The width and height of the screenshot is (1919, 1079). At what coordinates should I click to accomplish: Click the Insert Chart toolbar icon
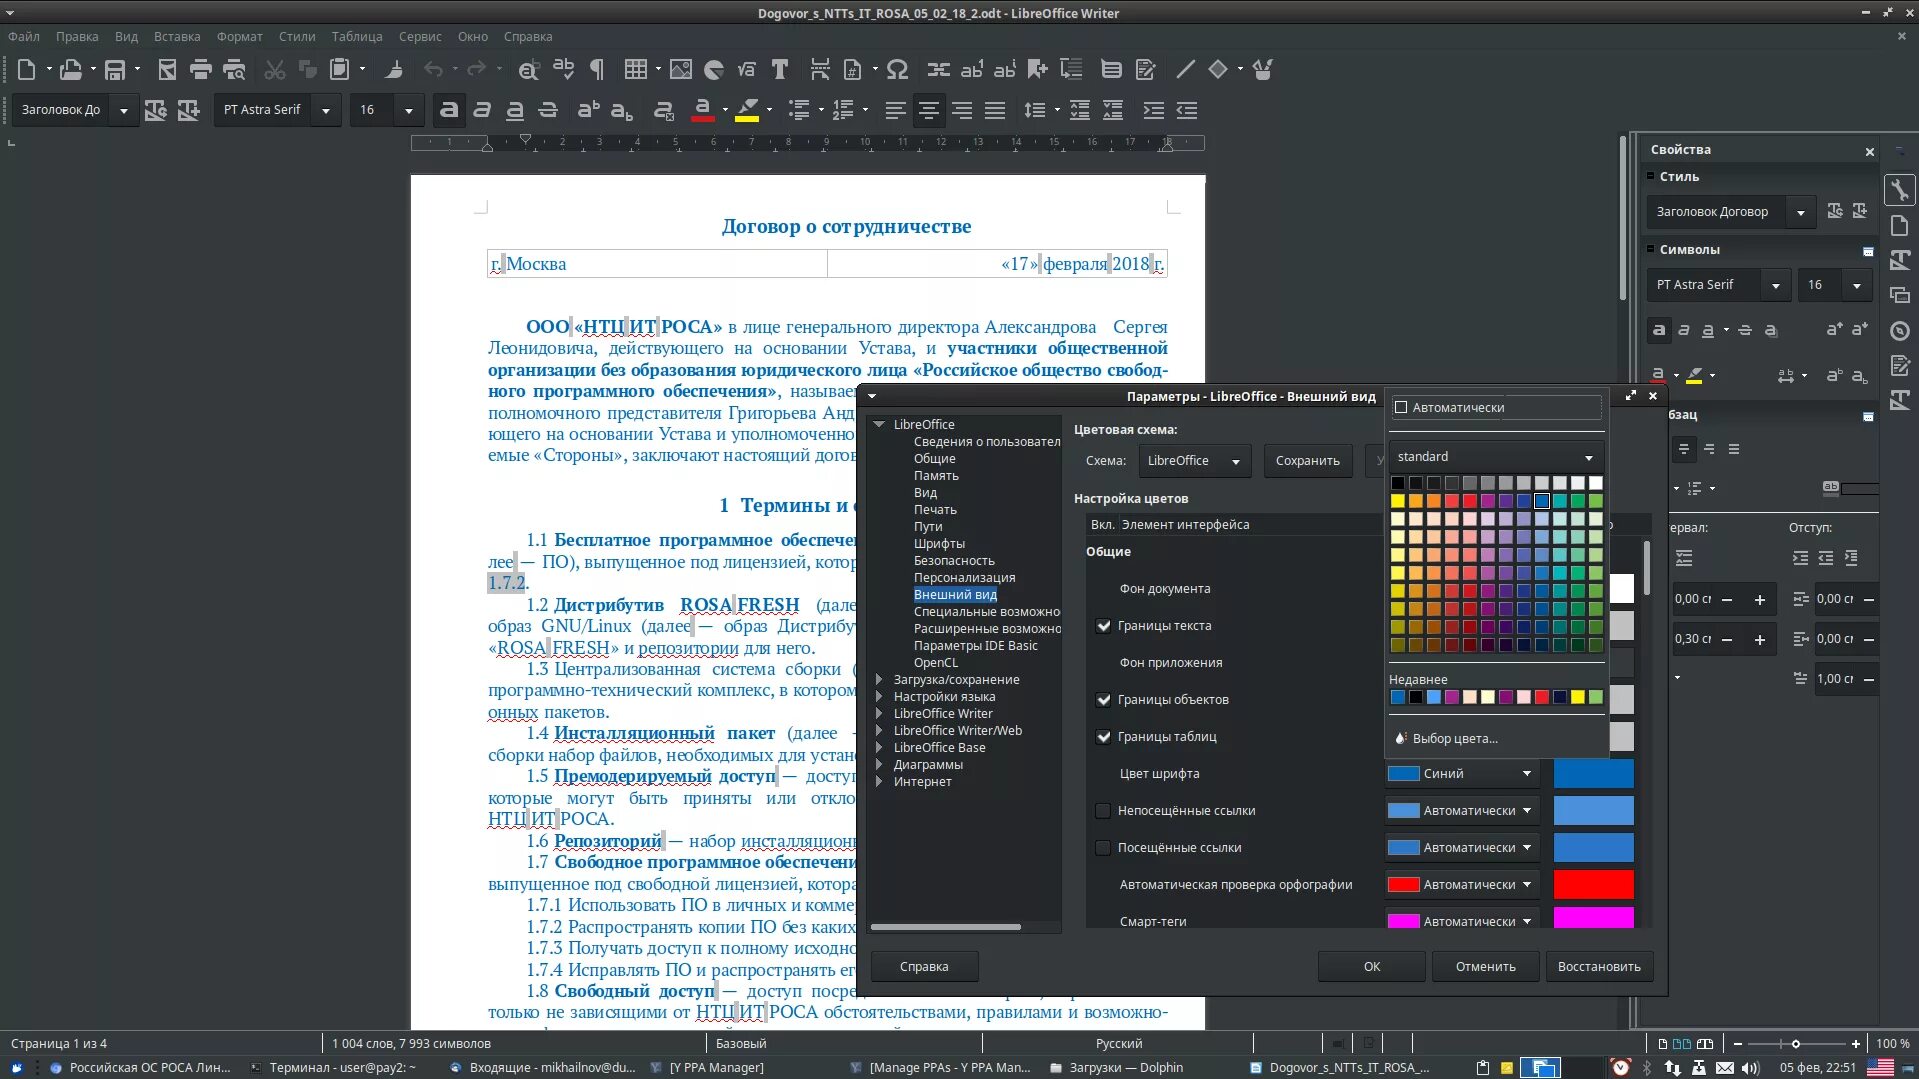tap(714, 69)
